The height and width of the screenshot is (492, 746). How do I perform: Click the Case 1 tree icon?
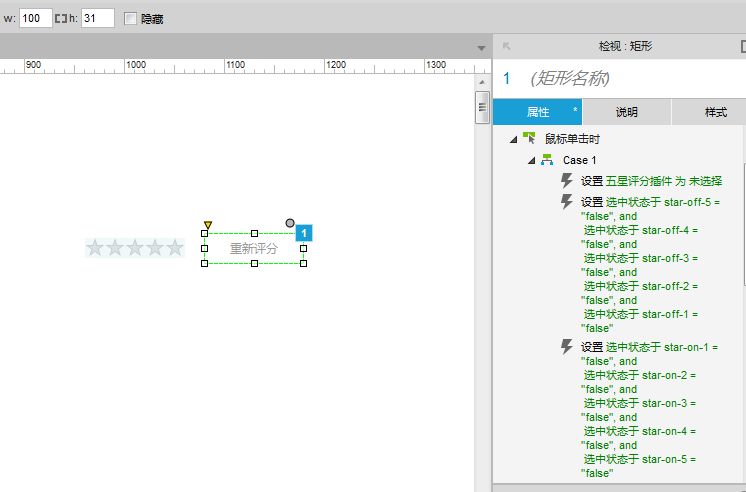tap(547, 160)
